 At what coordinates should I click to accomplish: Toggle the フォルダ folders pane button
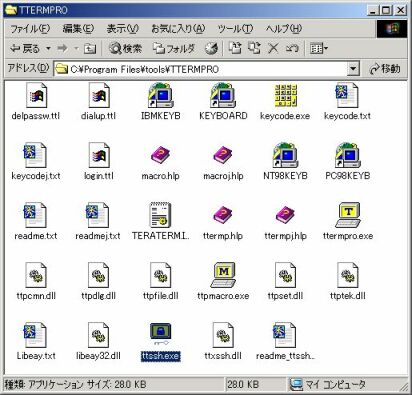click(174, 49)
